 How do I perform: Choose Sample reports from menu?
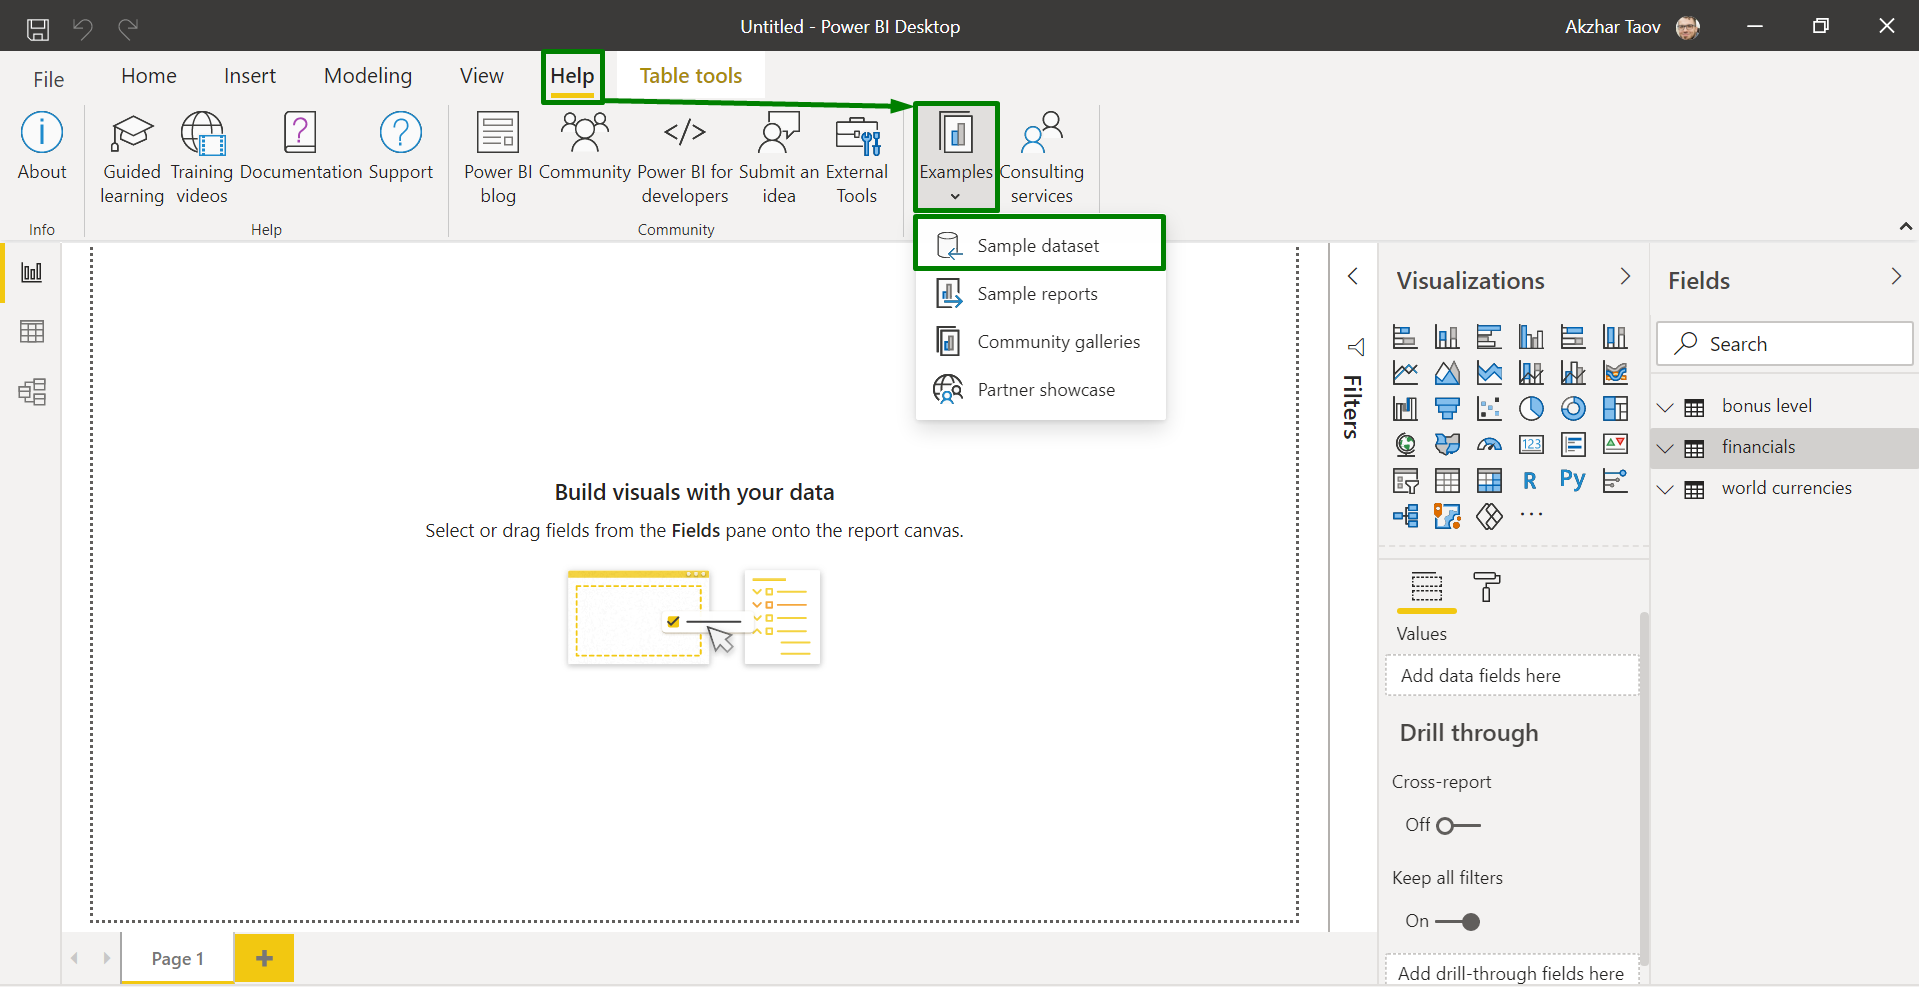coord(1040,294)
